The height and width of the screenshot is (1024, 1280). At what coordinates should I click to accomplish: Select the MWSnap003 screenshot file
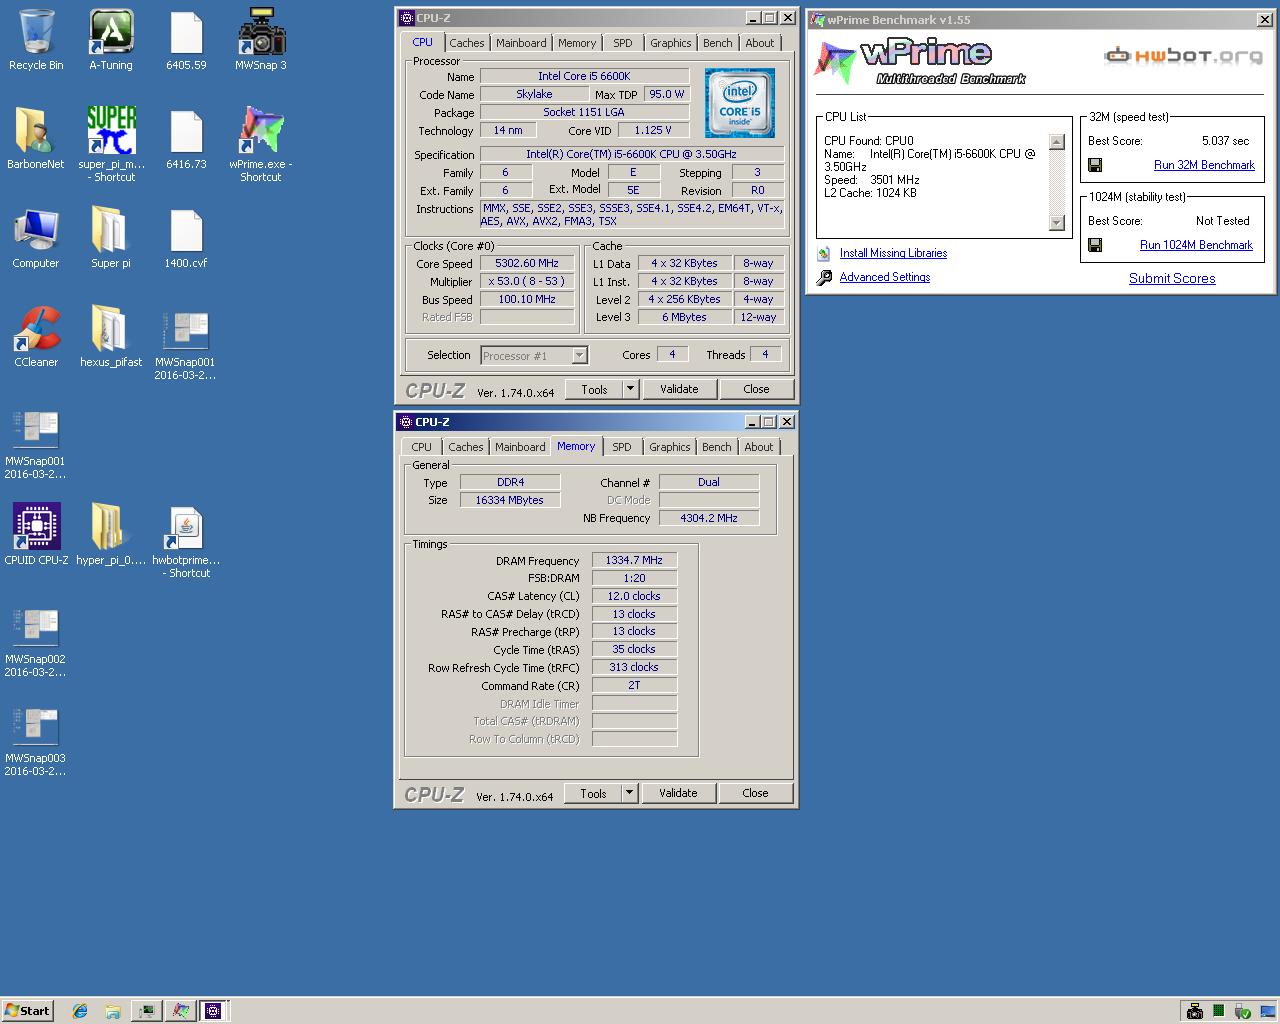point(36,740)
